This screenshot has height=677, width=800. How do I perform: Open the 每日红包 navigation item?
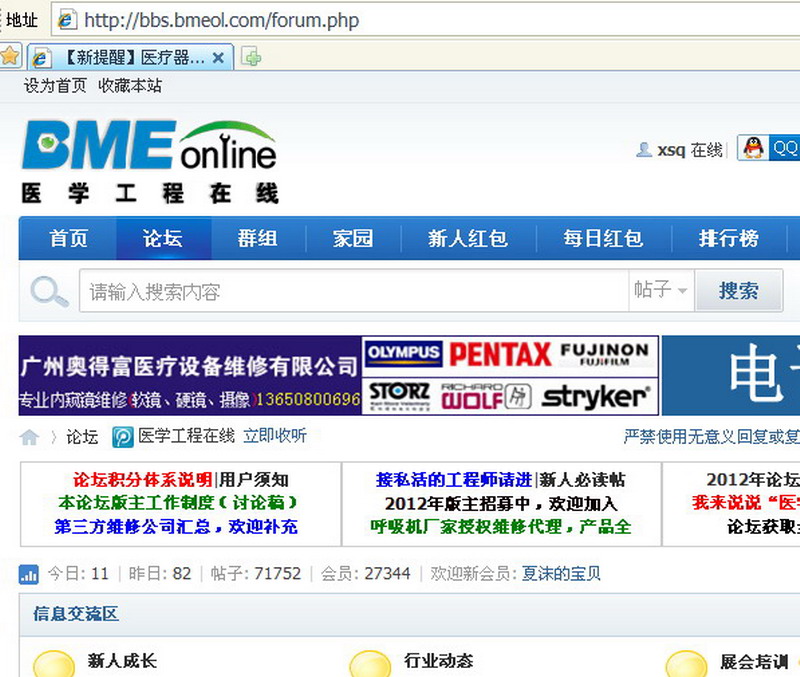[602, 239]
